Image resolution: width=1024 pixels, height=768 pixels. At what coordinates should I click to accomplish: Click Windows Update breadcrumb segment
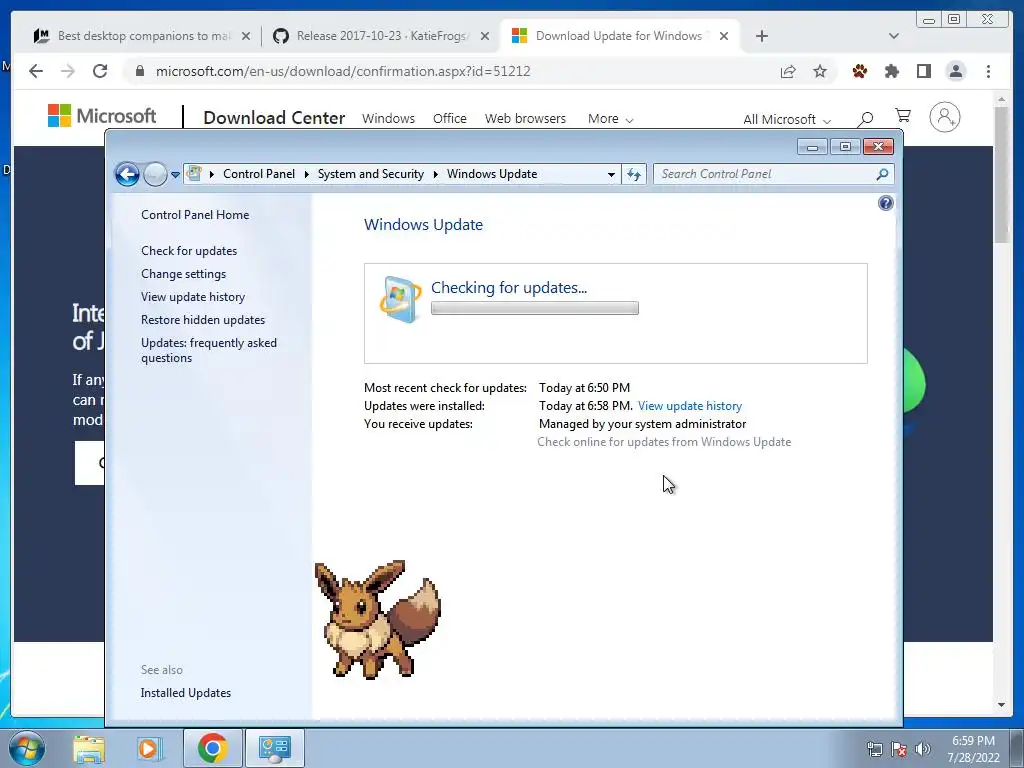[492, 174]
